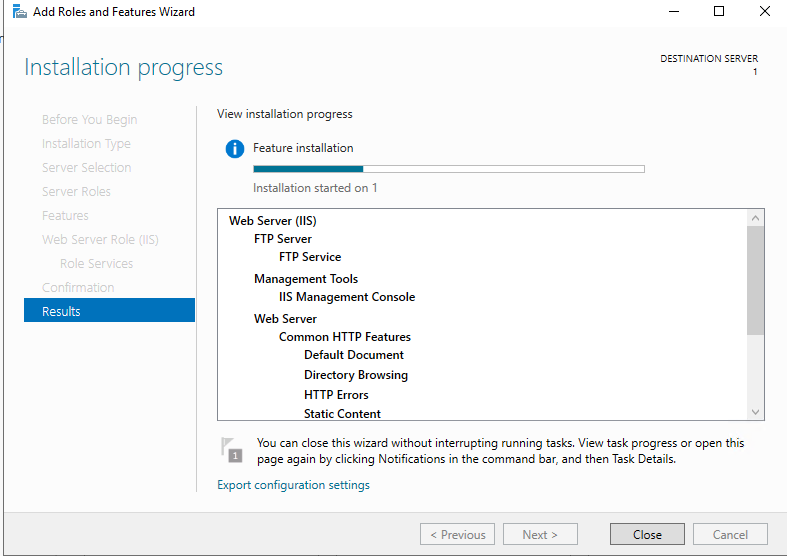This screenshot has width=787, height=556.
Task: Click the Cancel button
Action: click(x=730, y=534)
